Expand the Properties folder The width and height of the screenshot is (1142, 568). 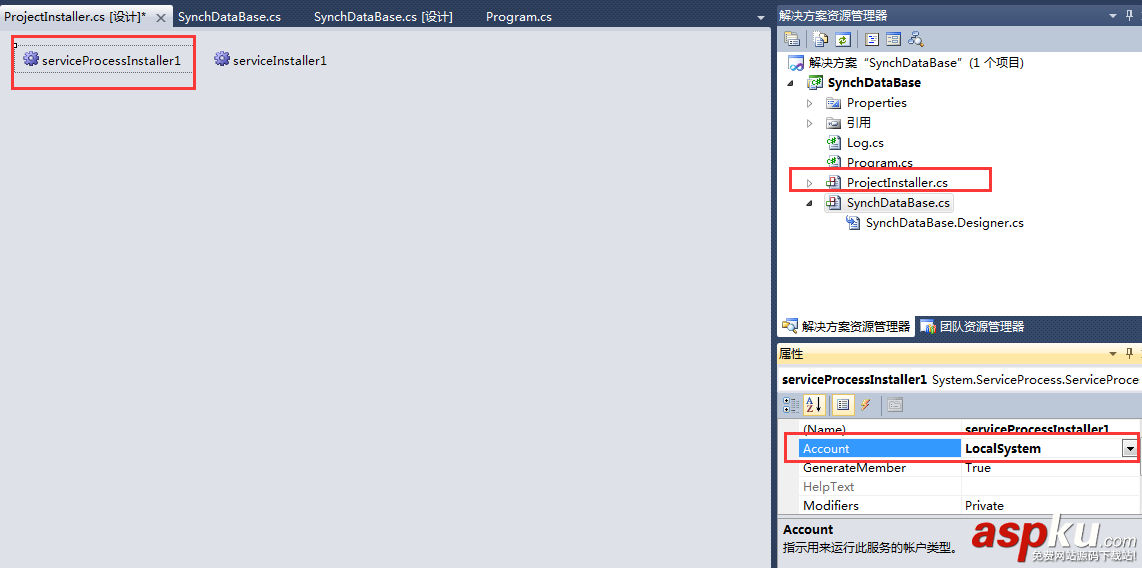click(809, 103)
